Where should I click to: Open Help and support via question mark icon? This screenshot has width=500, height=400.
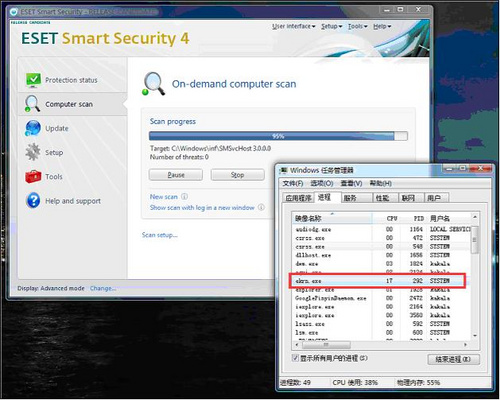pos(33,200)
